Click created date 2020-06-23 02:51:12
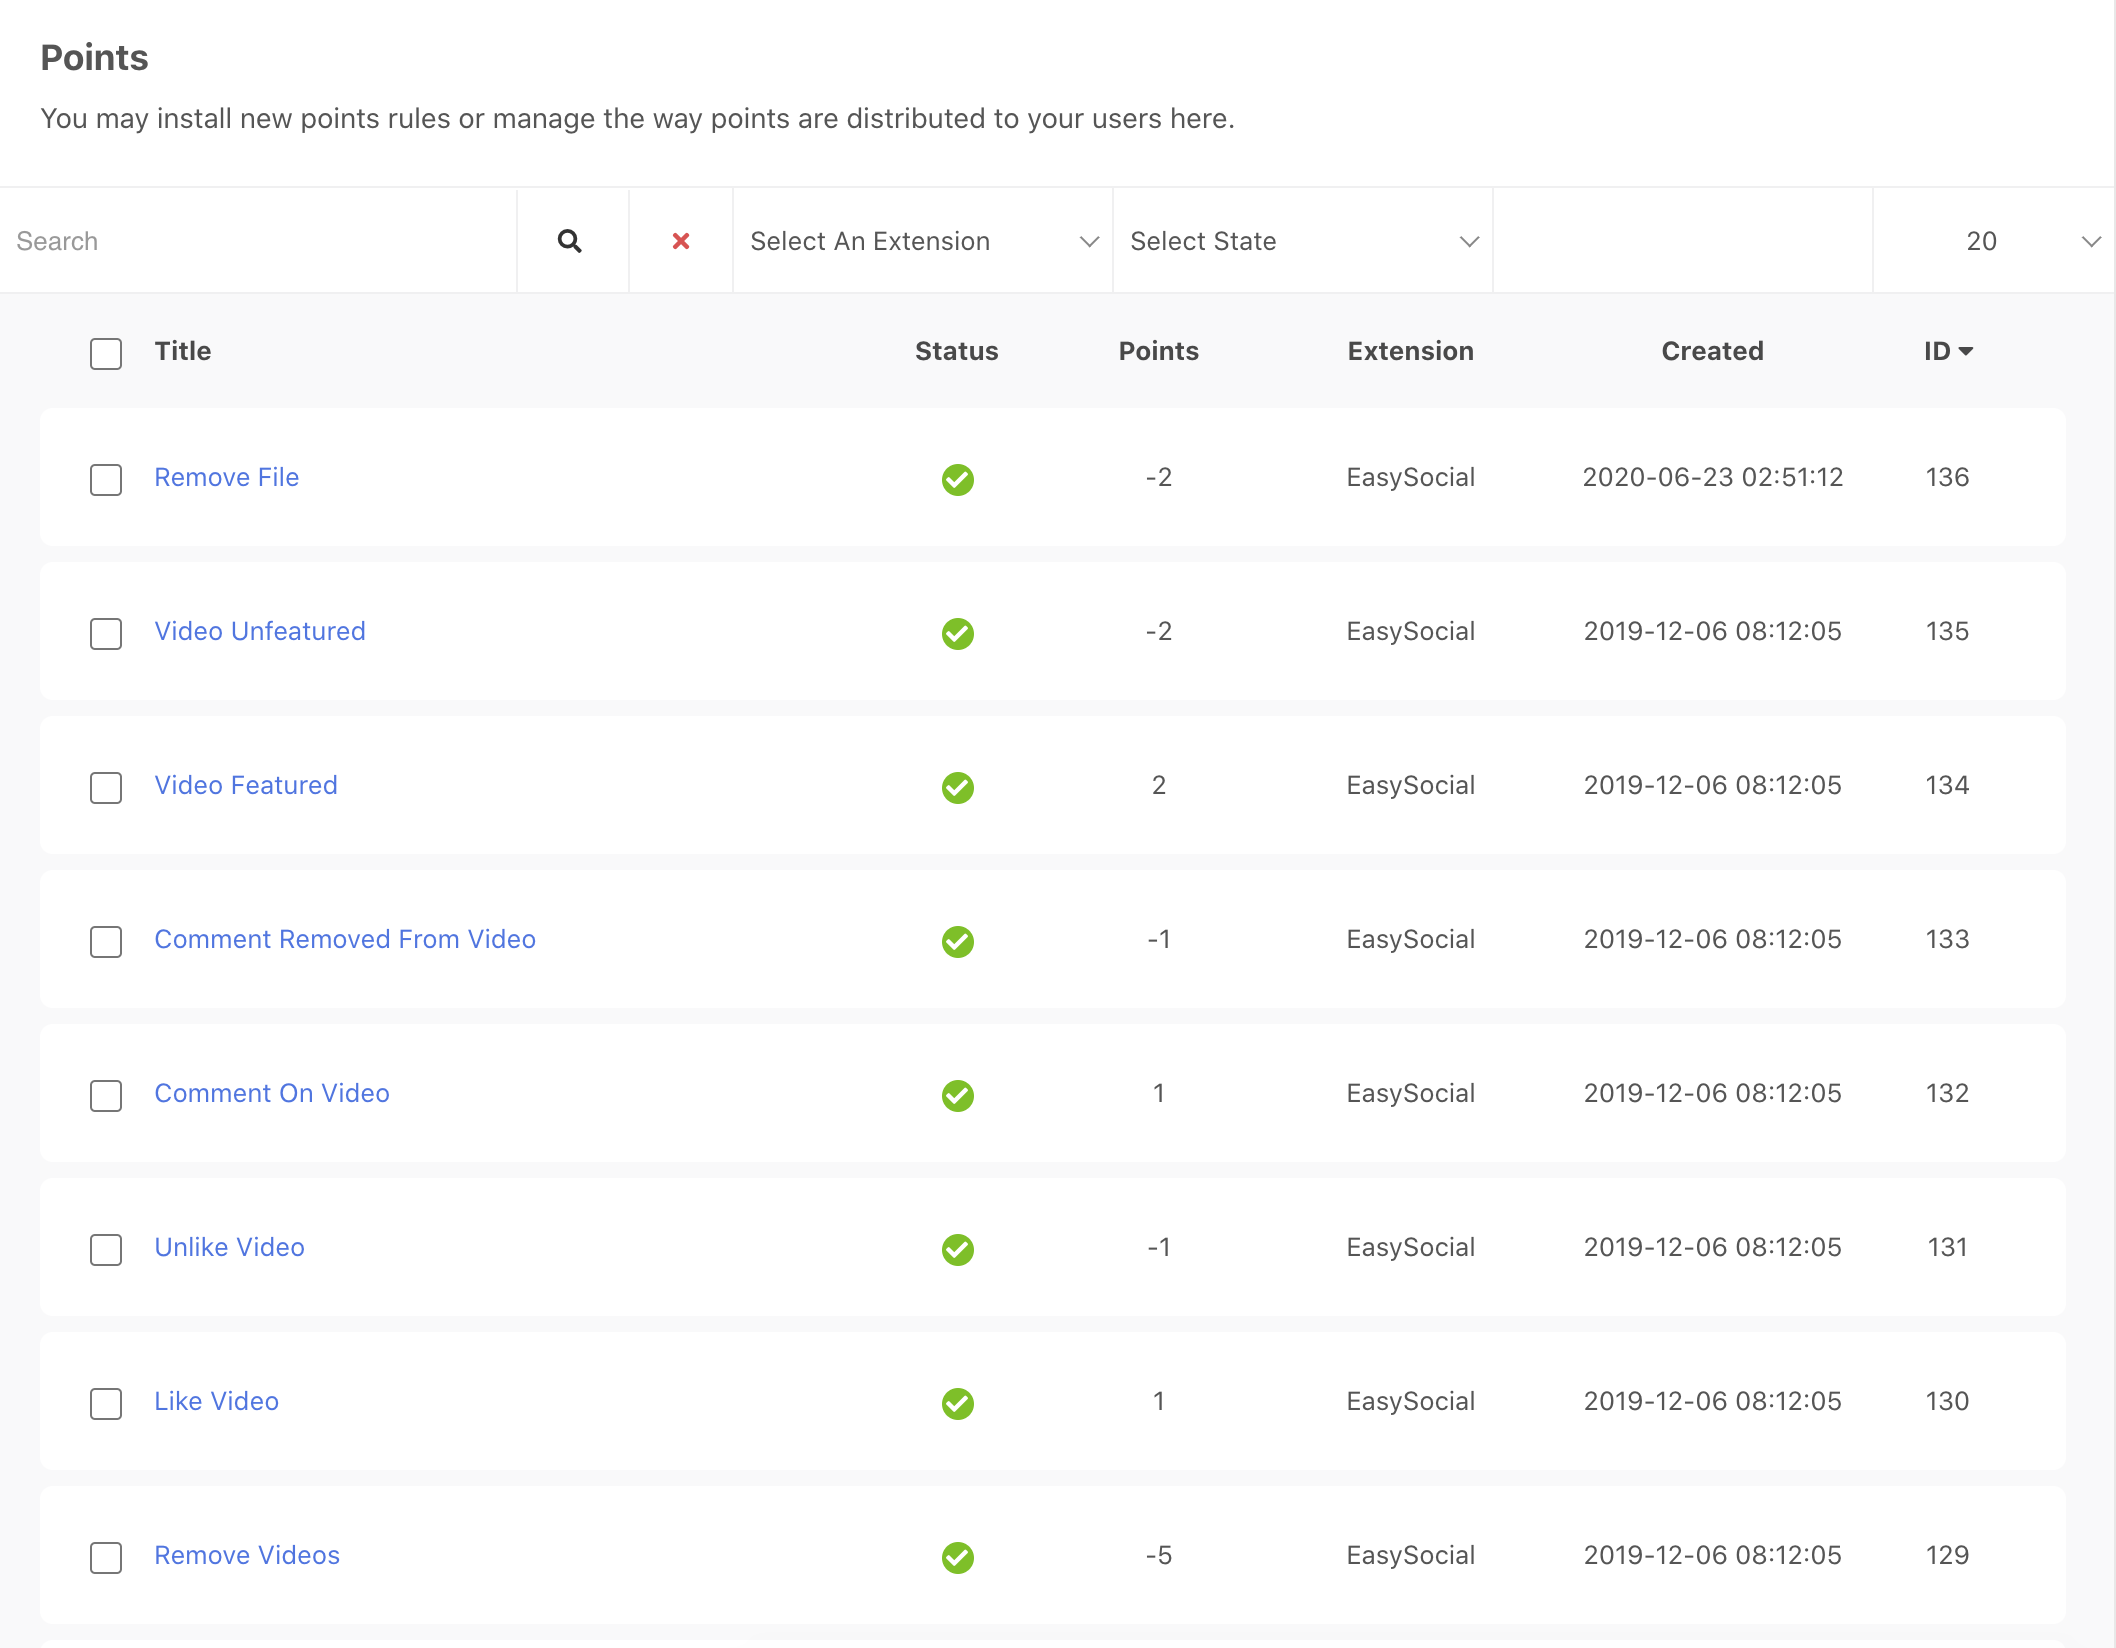Screen dimensions: 2116x1648 tap(1713, 477)
